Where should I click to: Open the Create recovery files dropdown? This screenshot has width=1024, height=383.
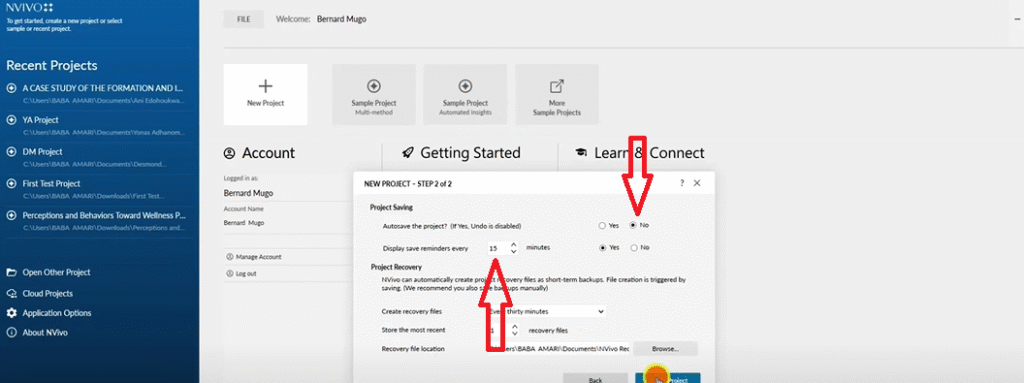click(547, 311)
